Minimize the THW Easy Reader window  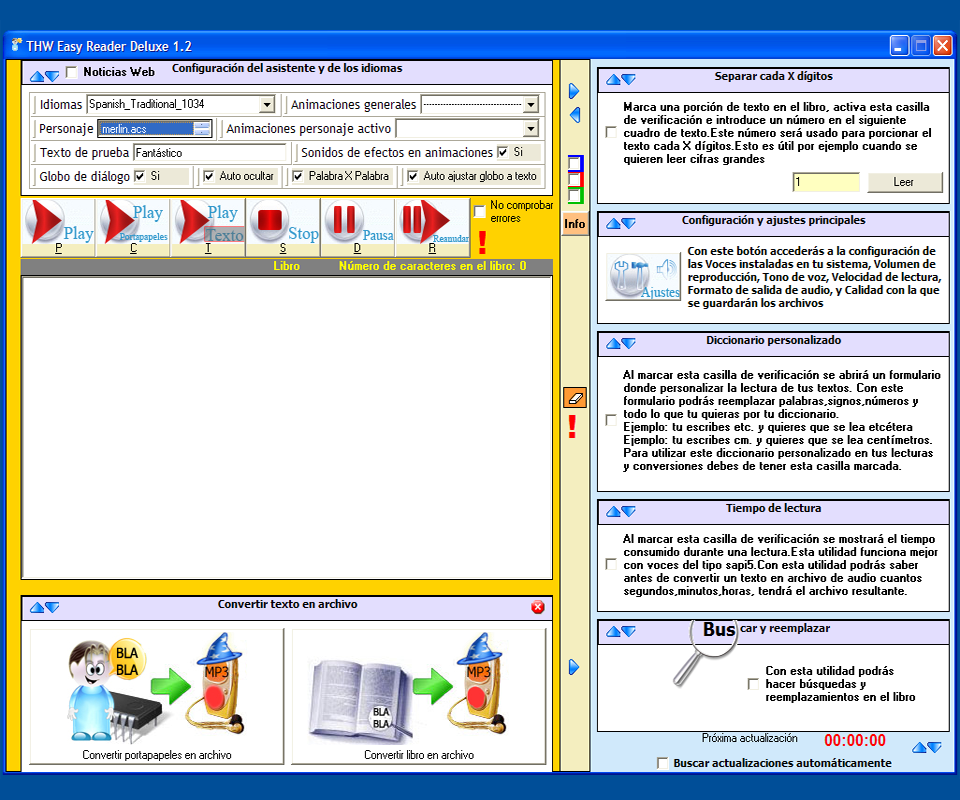(899, 46)
